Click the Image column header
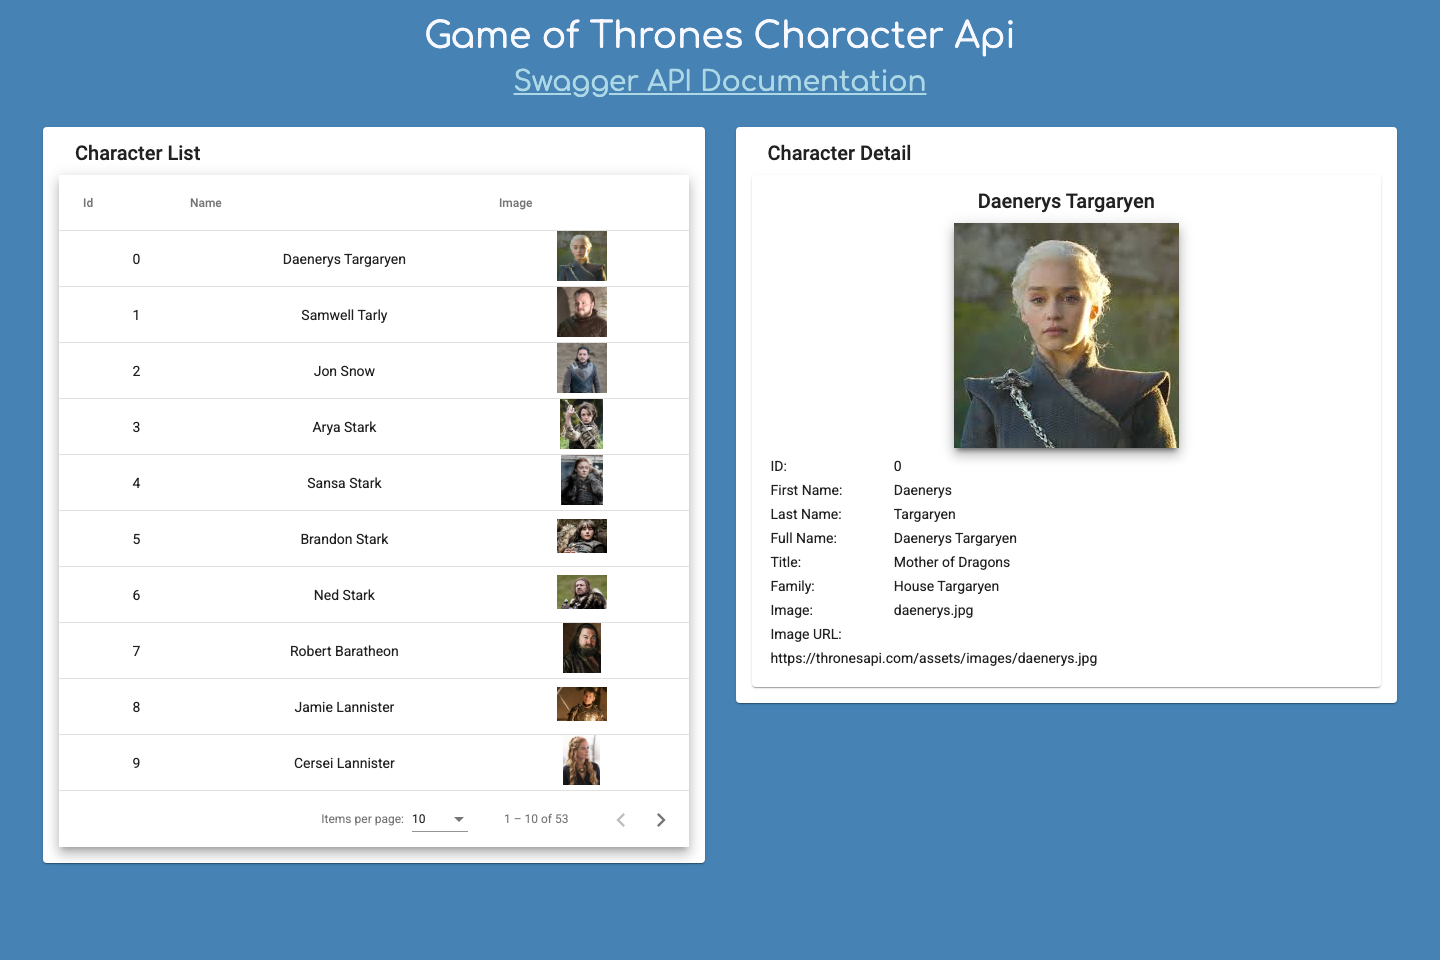The height and width of the screenshot is (960, 1440). (516, 202)
